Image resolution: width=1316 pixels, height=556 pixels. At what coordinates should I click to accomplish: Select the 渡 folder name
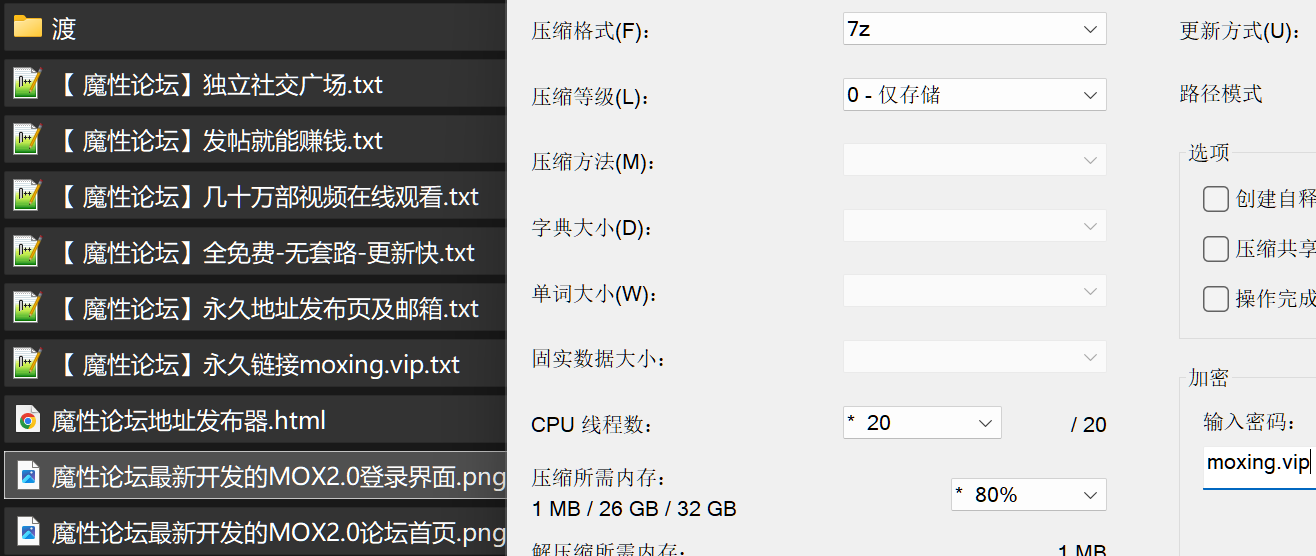(x=64, y=28)
